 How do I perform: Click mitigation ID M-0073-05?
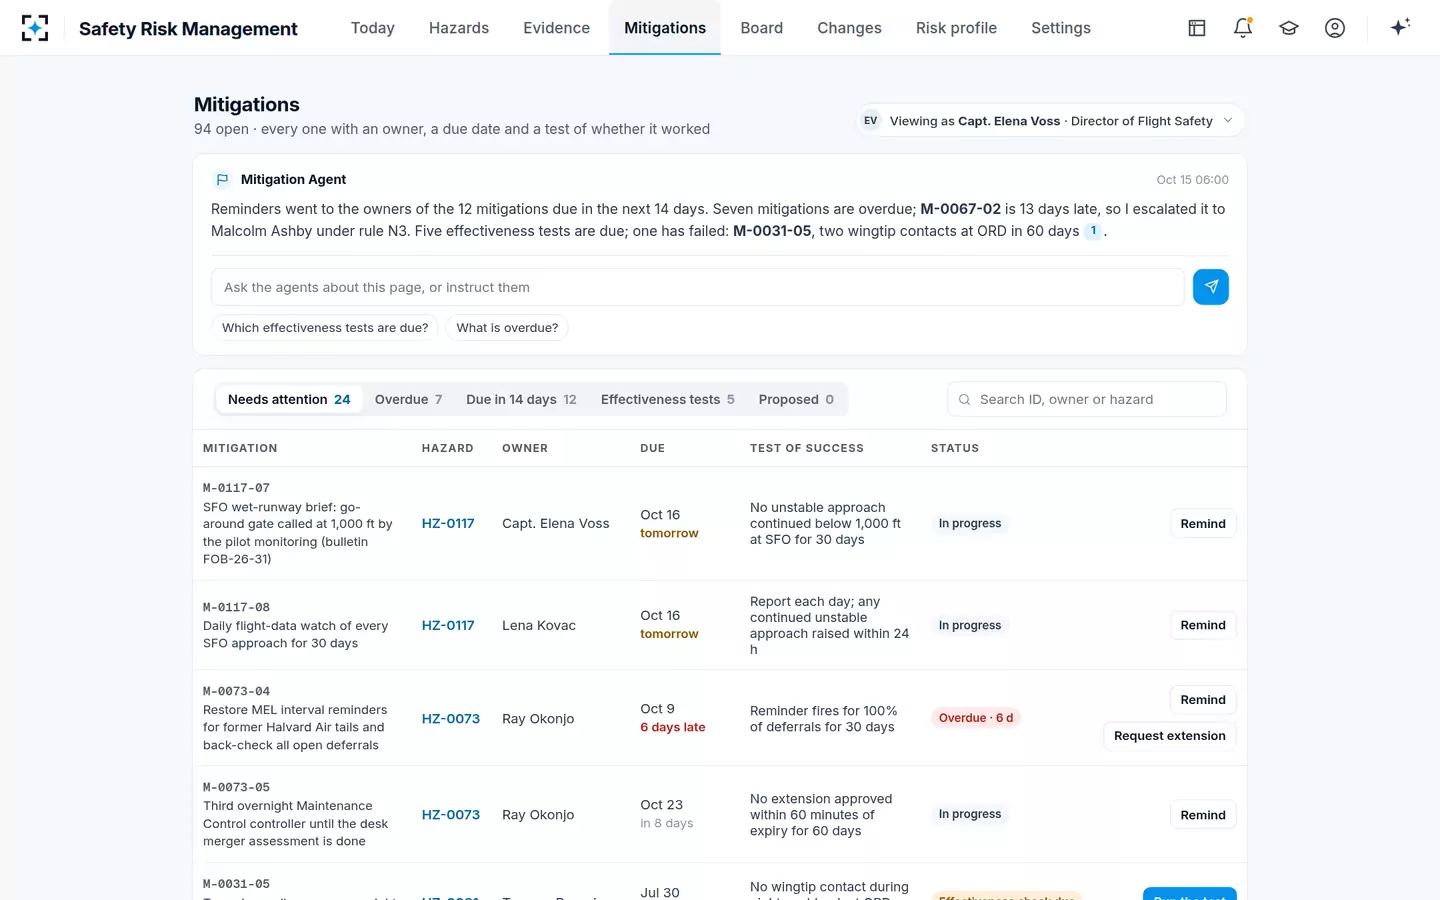236,787
